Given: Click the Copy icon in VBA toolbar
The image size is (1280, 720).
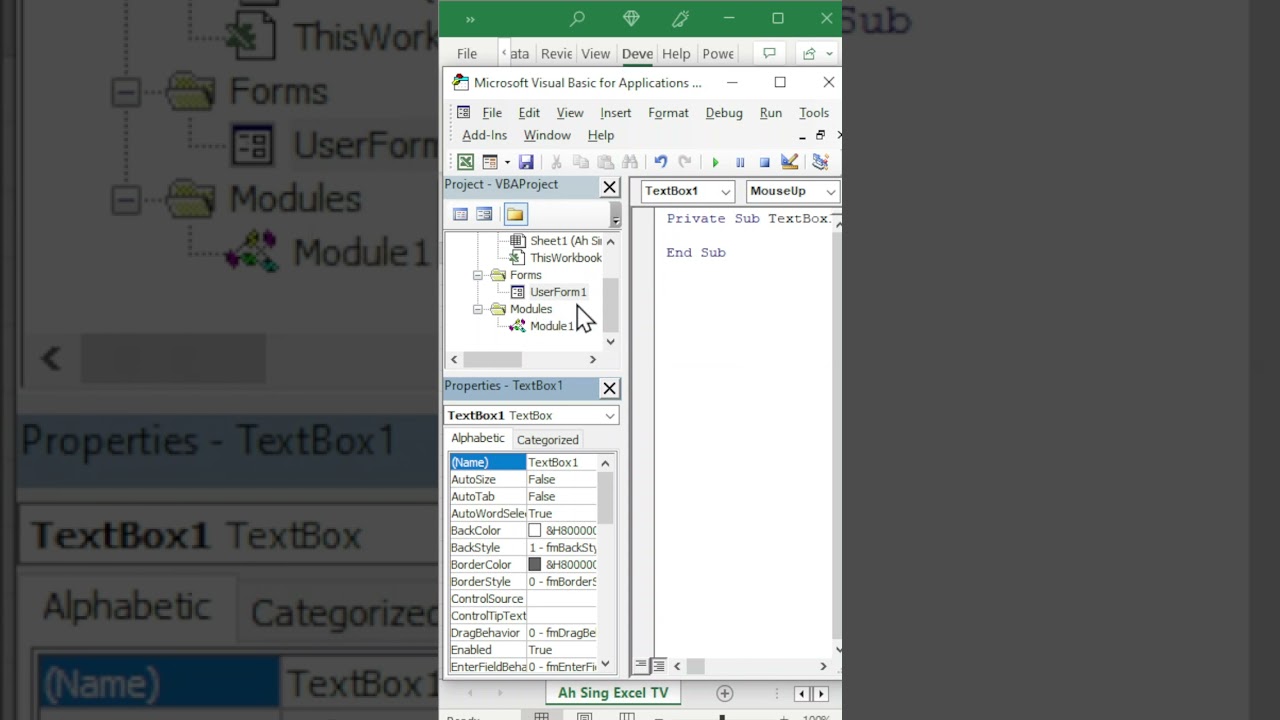Looking at the screenshot, I should pos(581,162).
